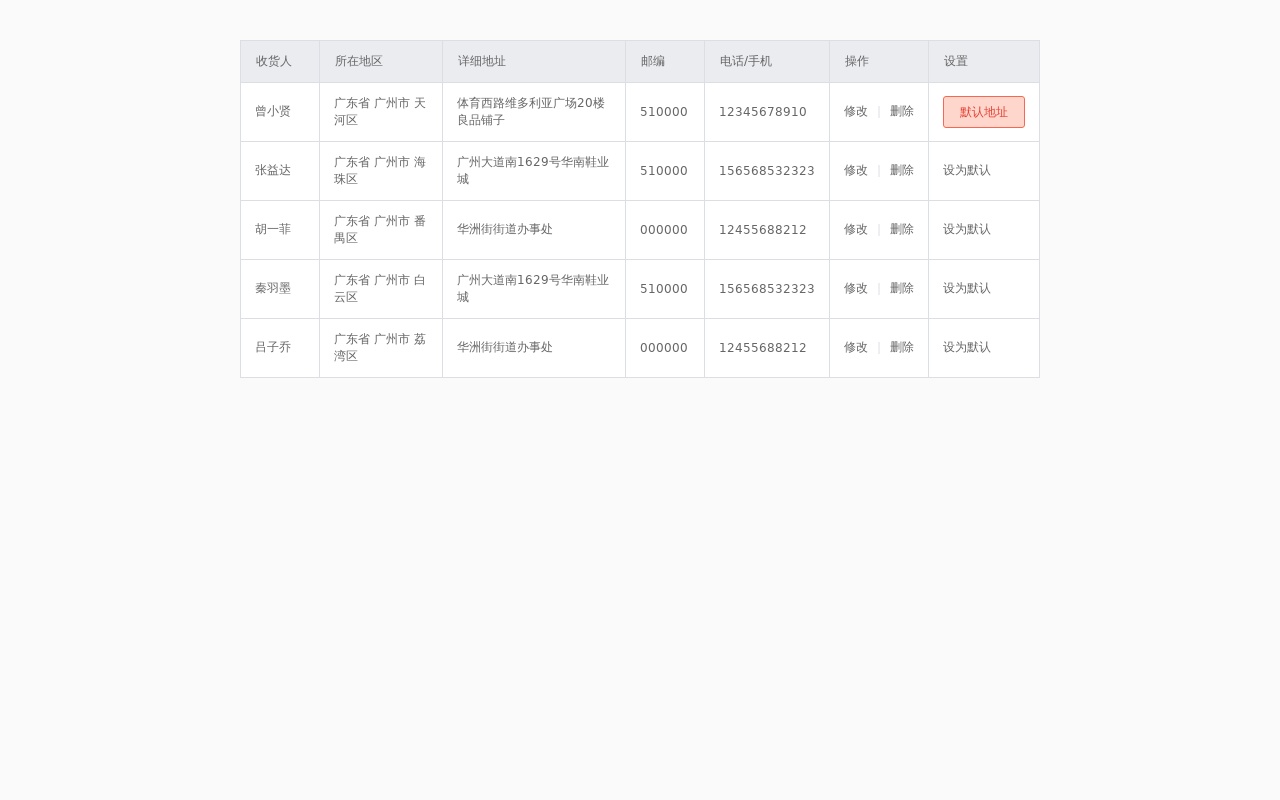
Task: Click region 广东省 广州市 海珠区
Action: (x=380, y=170)
